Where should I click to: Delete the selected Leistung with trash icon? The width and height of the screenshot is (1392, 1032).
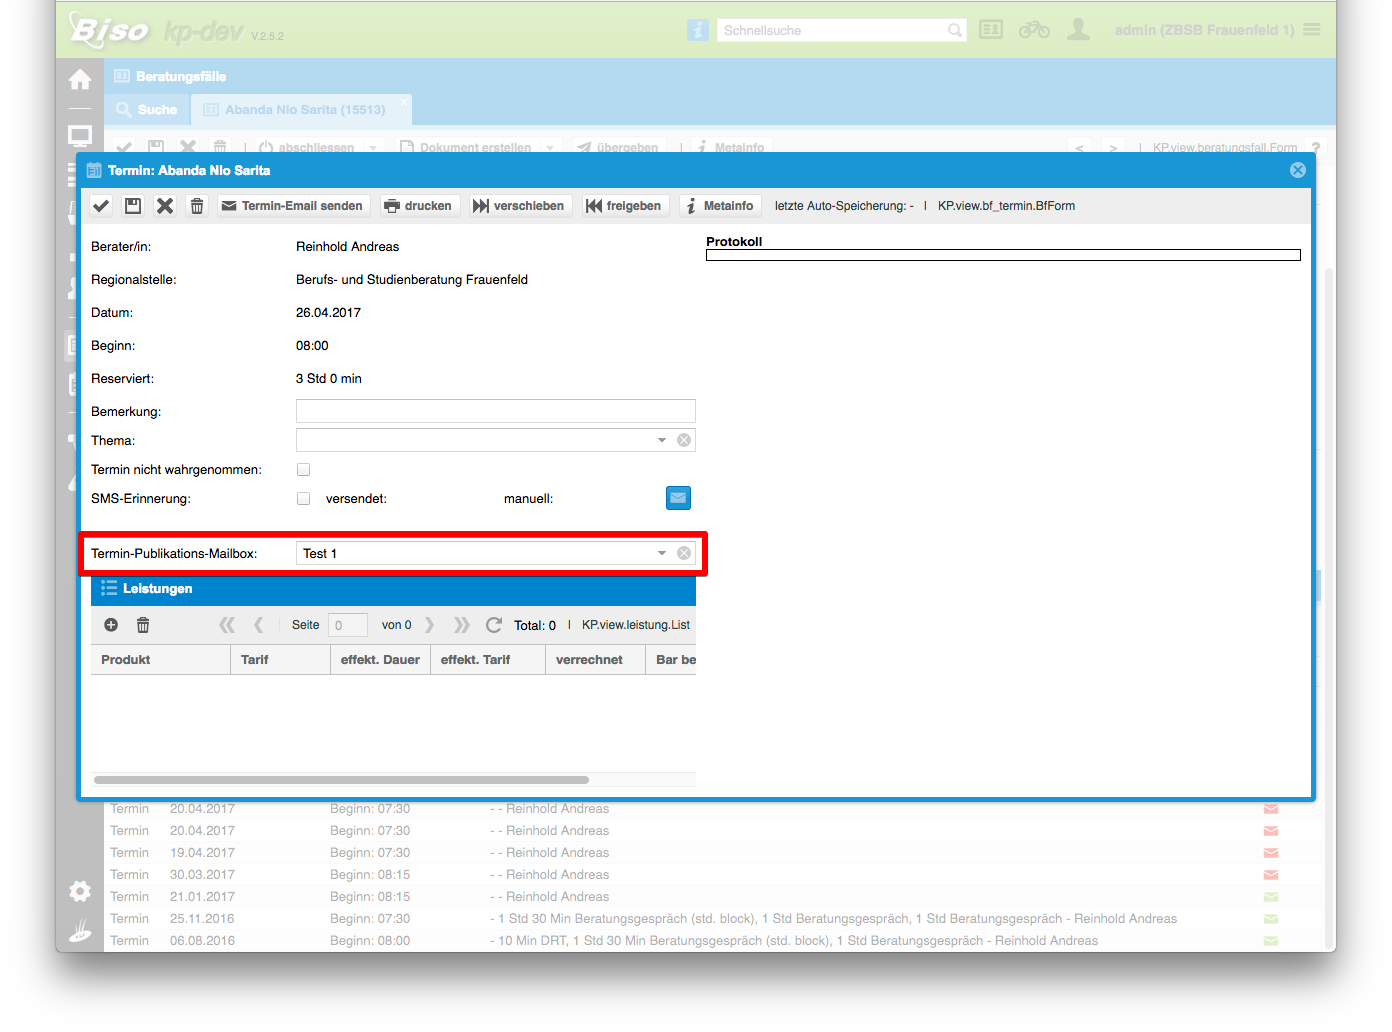click(143, 625)
